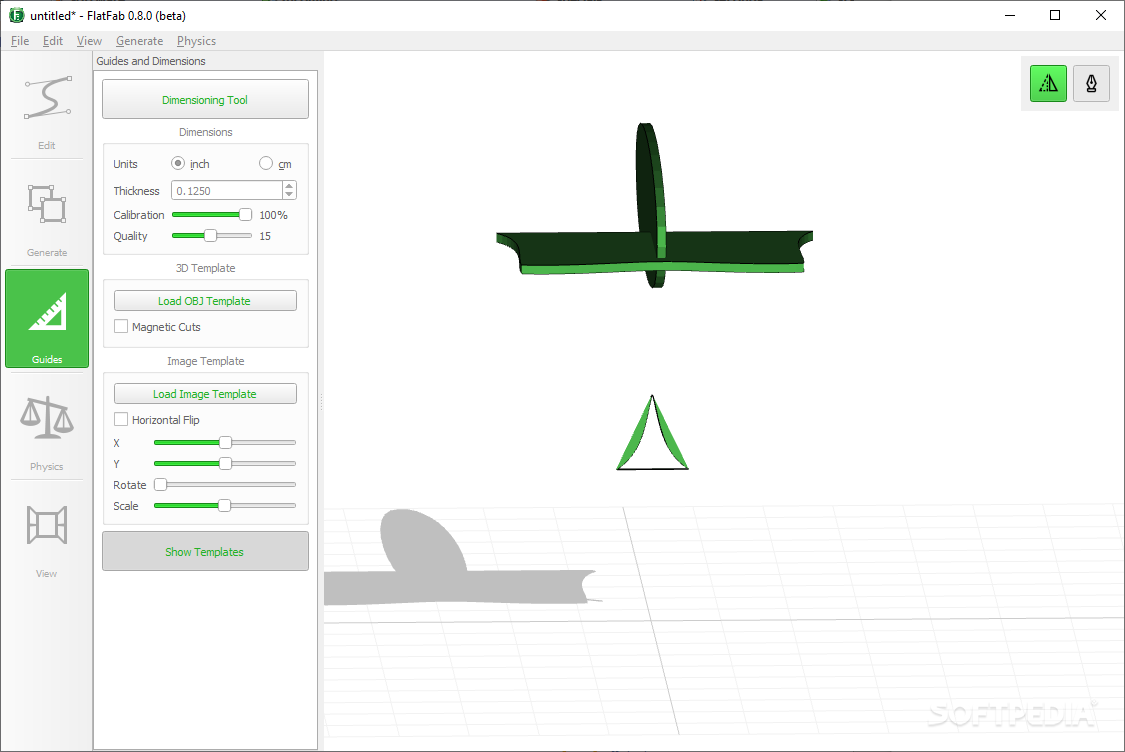
Task: Decrease Thickness with down arrow
Action: (x=289, y=194)
